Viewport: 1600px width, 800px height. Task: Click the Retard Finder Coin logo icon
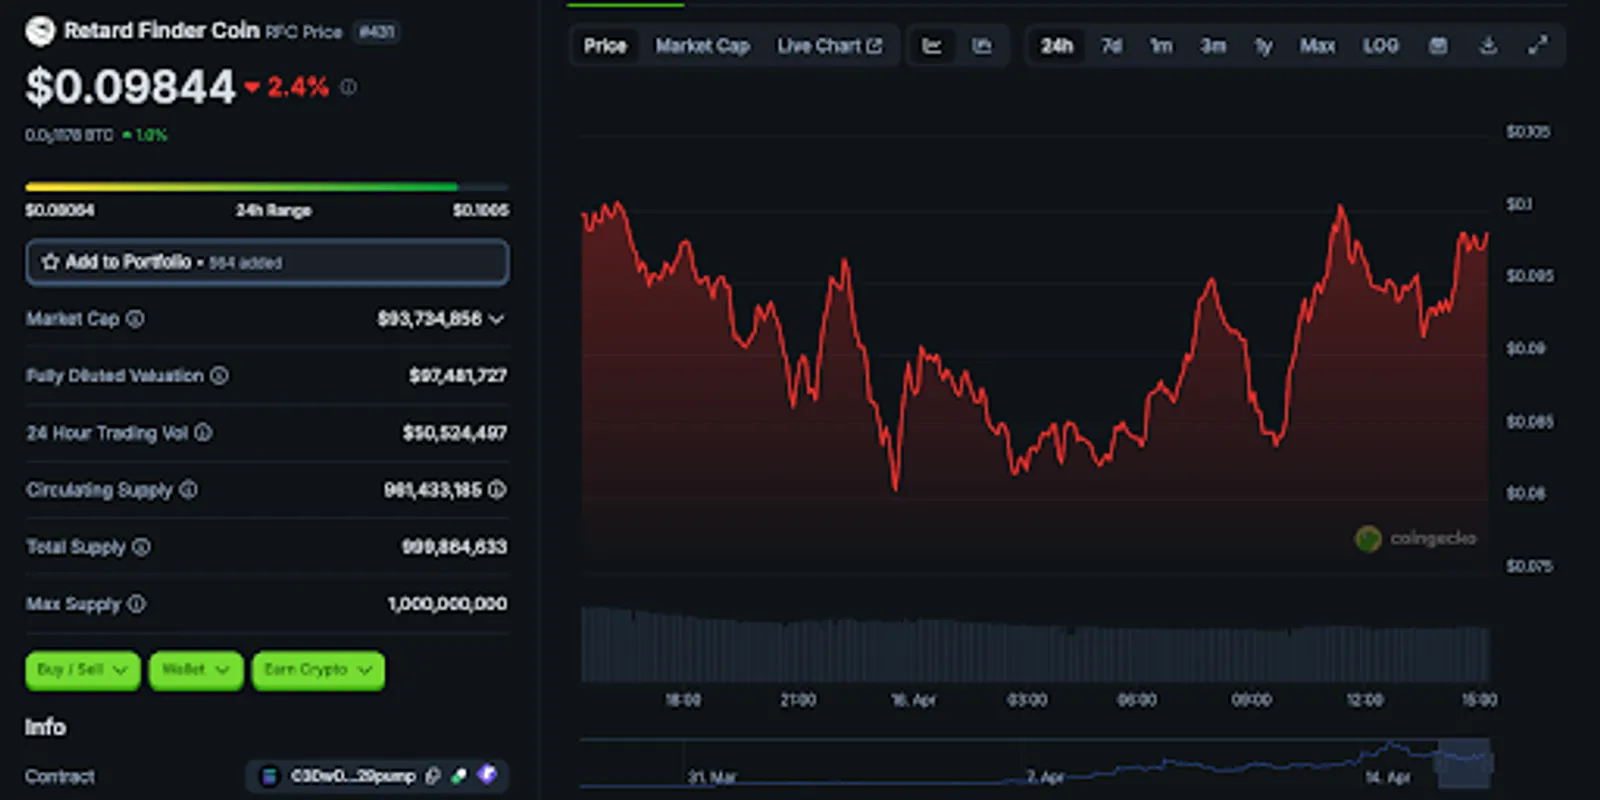pyautogui.click(x=40, y=31)
